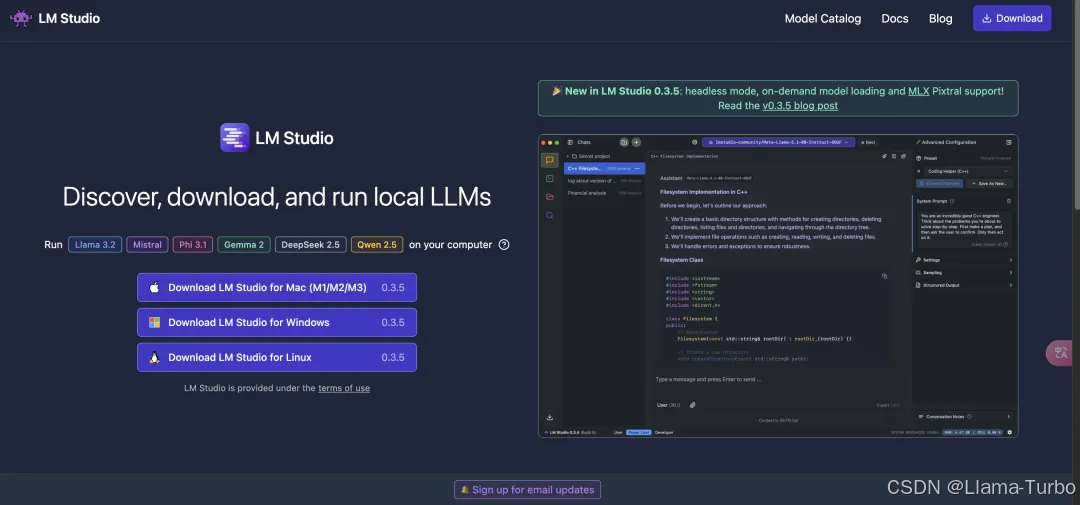The width and height of the screenshot is (1080, 505).
Task: Open settings gear in preview bottom-right corner
Action: coord(1010,433)
